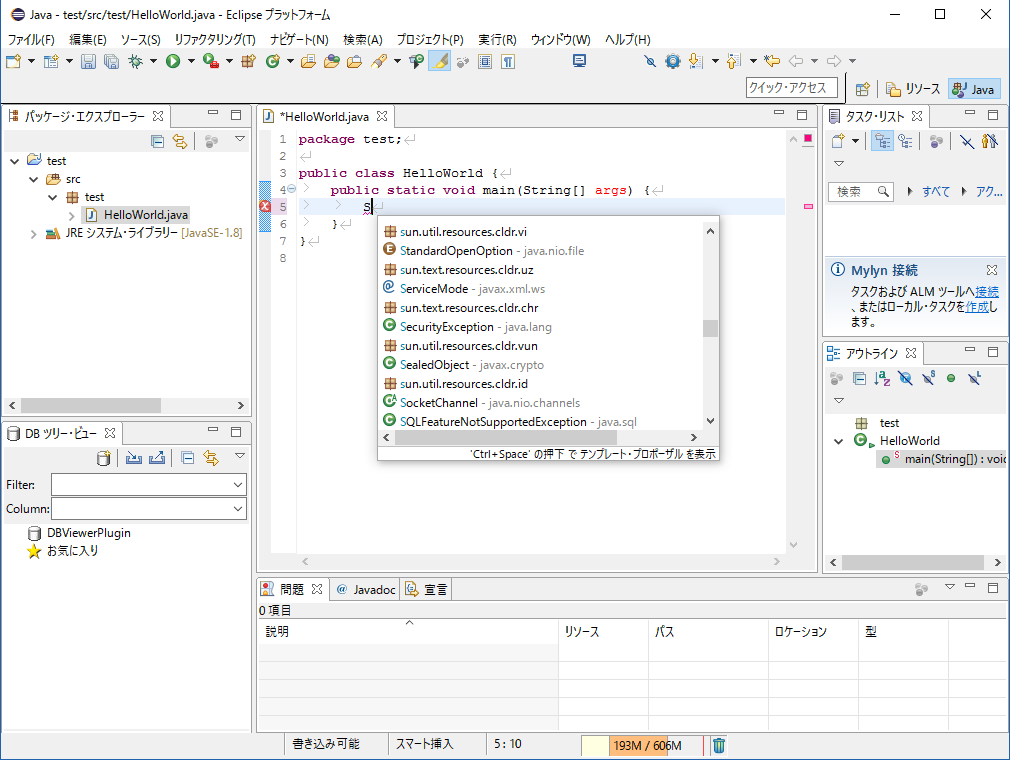Viewport: 1010px width, 760px height.
Task: Open the Filter combo box dropdown
Action: (237, 484)
